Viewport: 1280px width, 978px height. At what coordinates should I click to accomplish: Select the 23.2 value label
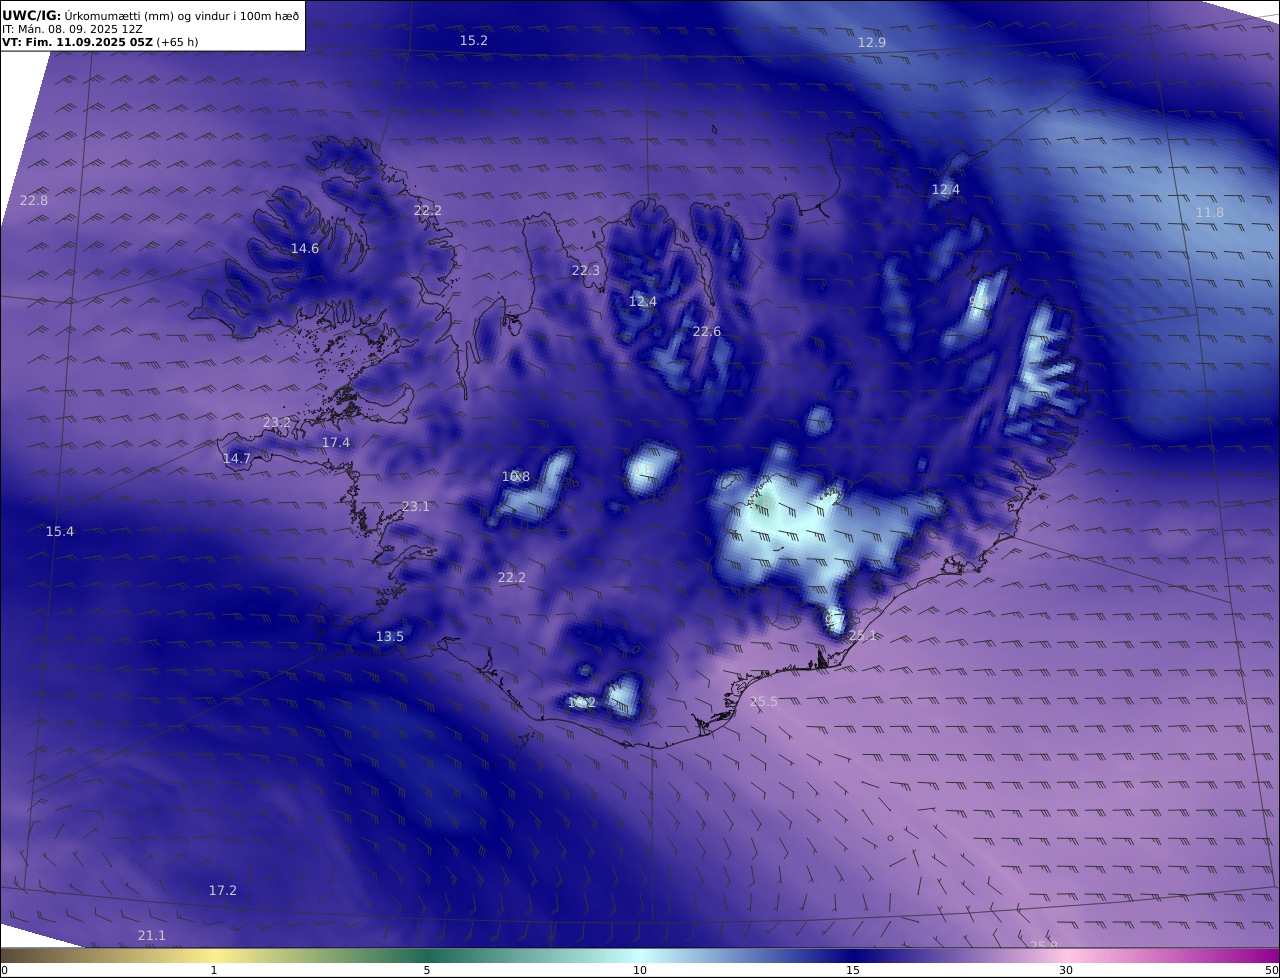277,423
